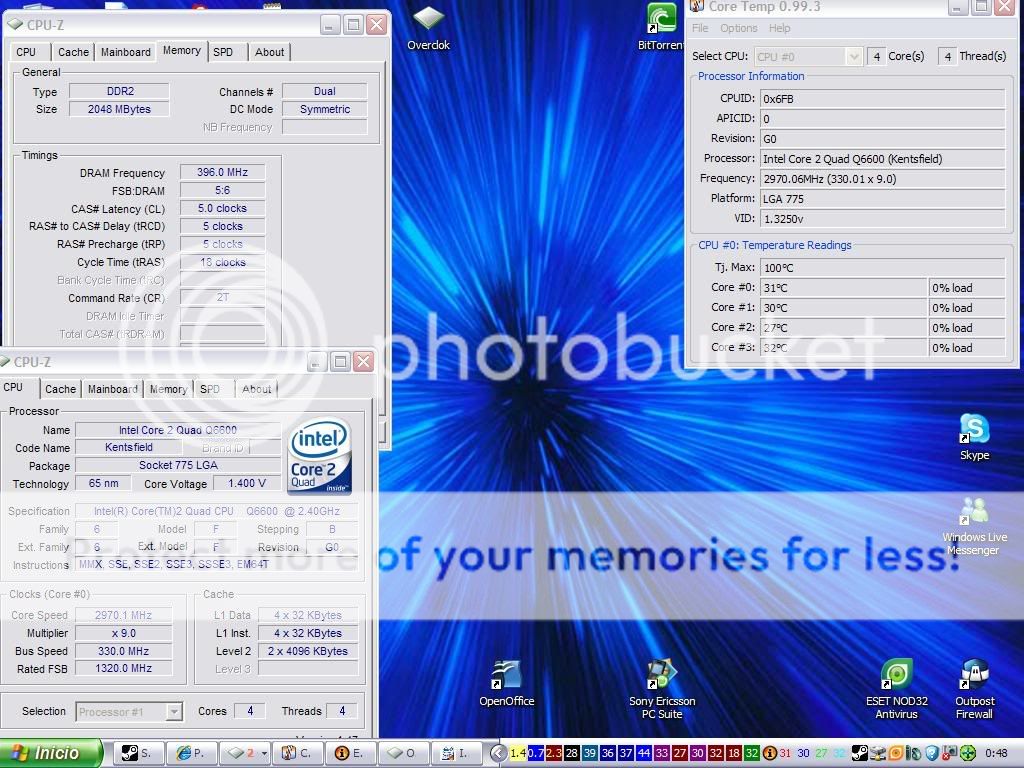Click the yellow 1.4 monitor tray icon
This screenshot has width=1024, height=768.
(x=518, y=753)
